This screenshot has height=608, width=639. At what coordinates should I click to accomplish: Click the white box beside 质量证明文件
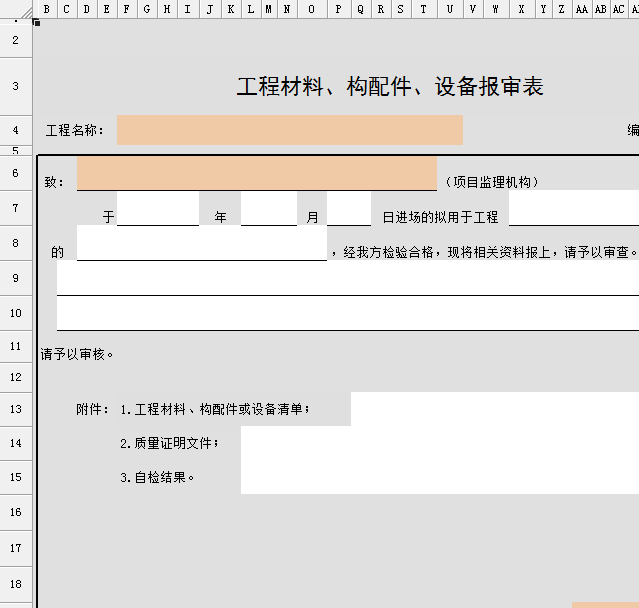click(439, 443)
